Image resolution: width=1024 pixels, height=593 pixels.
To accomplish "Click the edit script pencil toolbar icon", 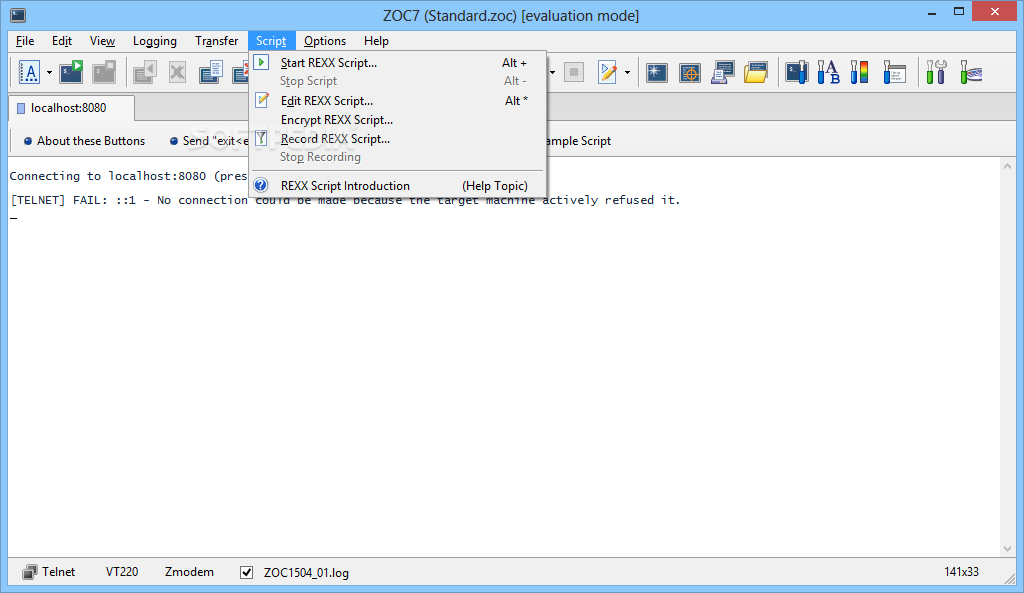I will 608,72.
